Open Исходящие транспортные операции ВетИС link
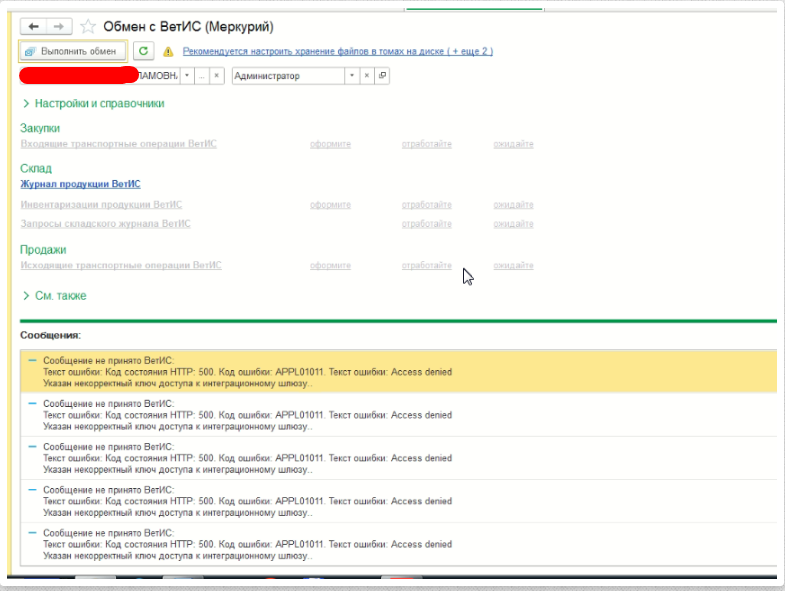785x591 pixels. click(121, 265)
